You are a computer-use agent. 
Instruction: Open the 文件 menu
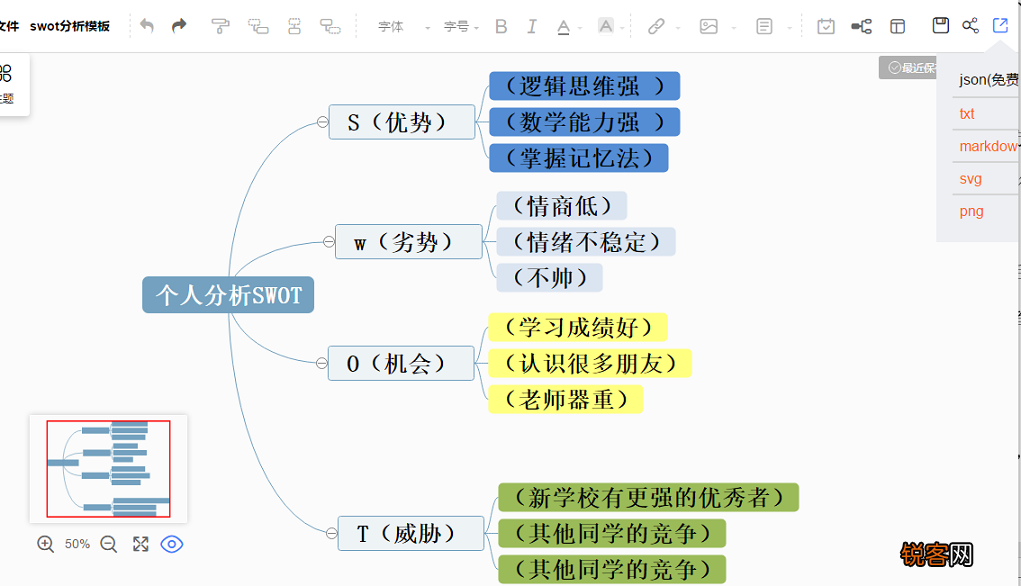[9, 26]
